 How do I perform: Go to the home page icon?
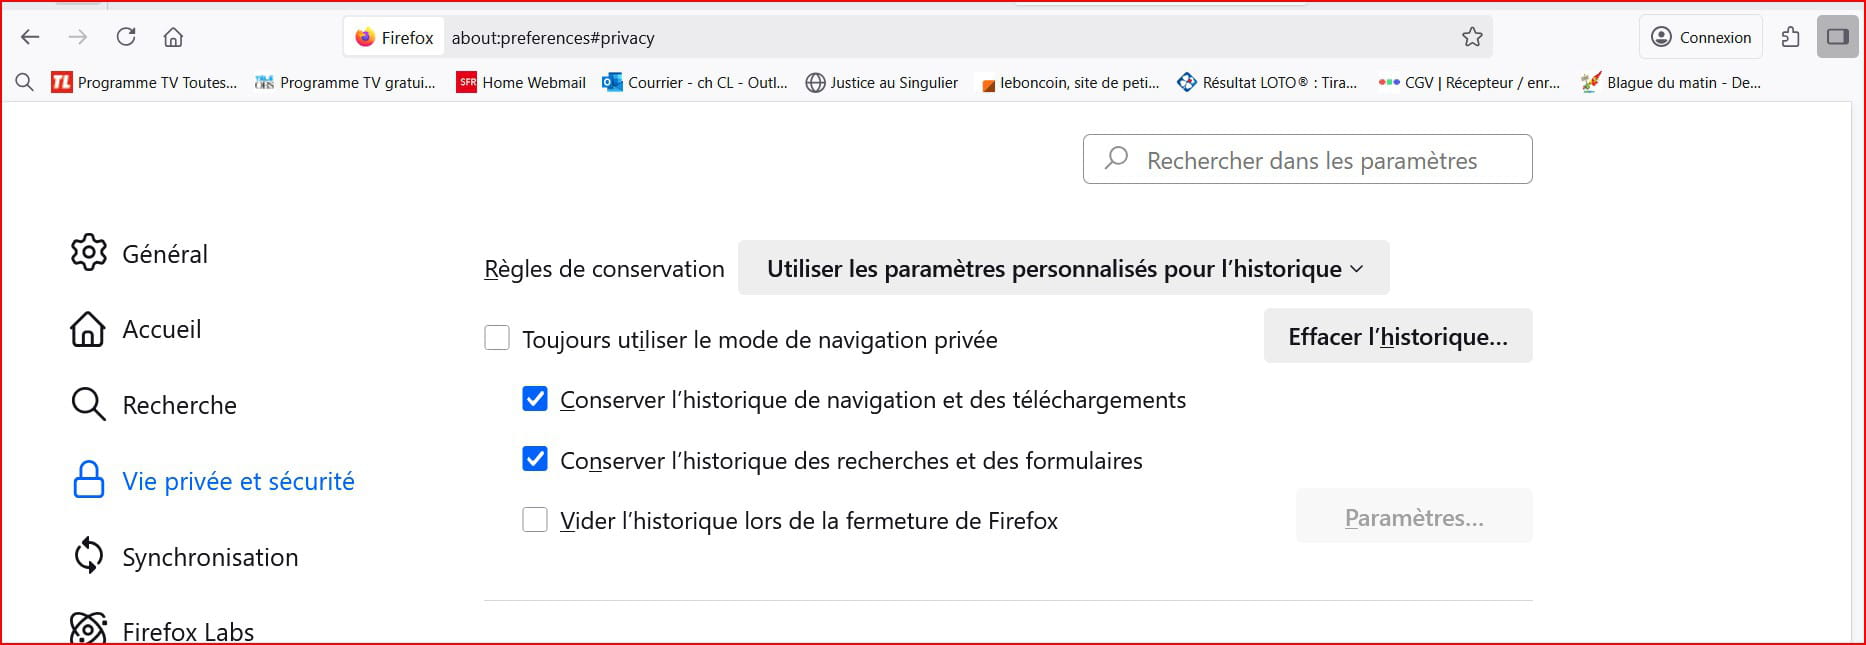point(173,37)
